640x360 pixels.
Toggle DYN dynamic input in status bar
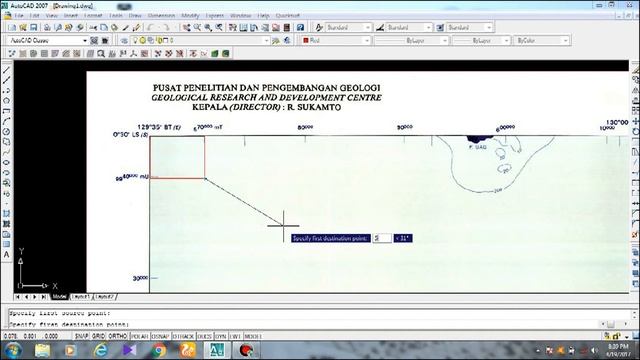click(220, 336)
